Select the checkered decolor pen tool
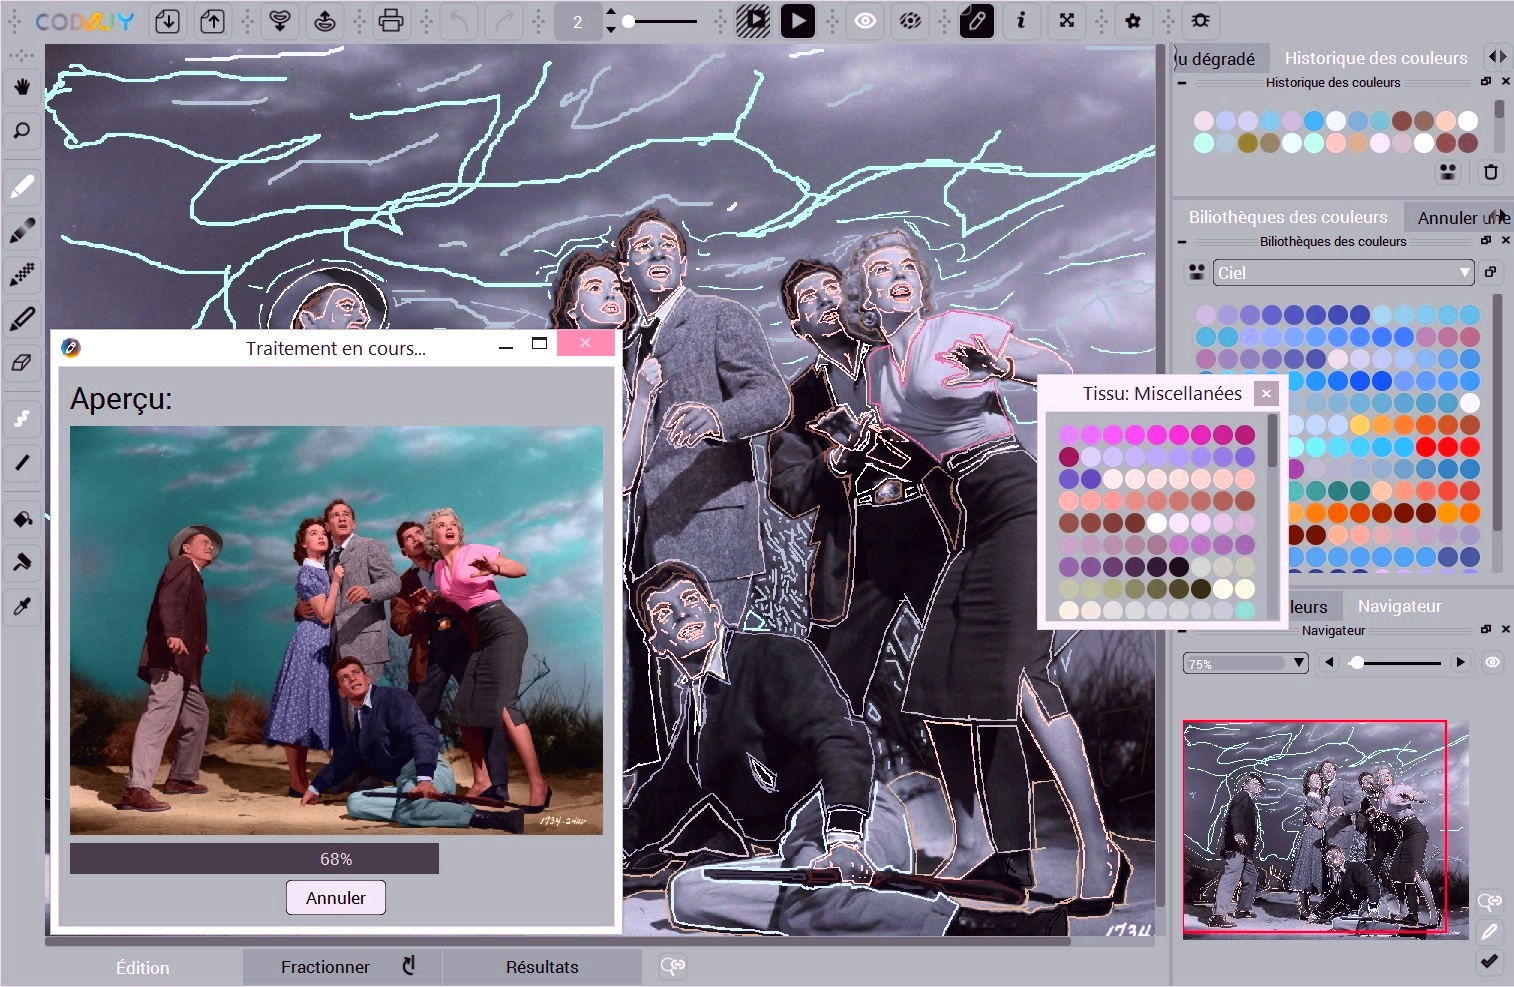 pos(22,274)
